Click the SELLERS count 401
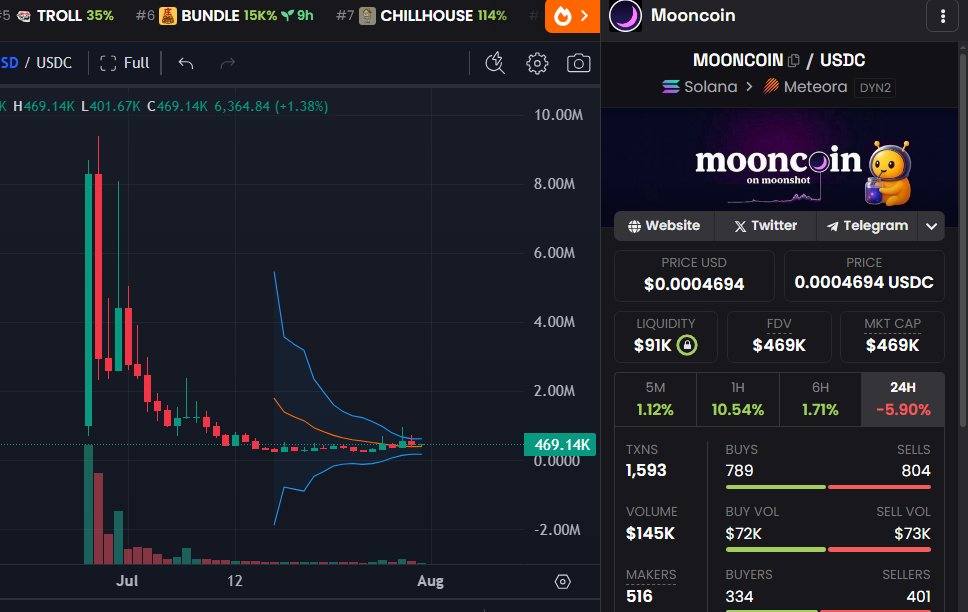Image resolution: width=968 pixels, height=612 pixels. point(918,597)
